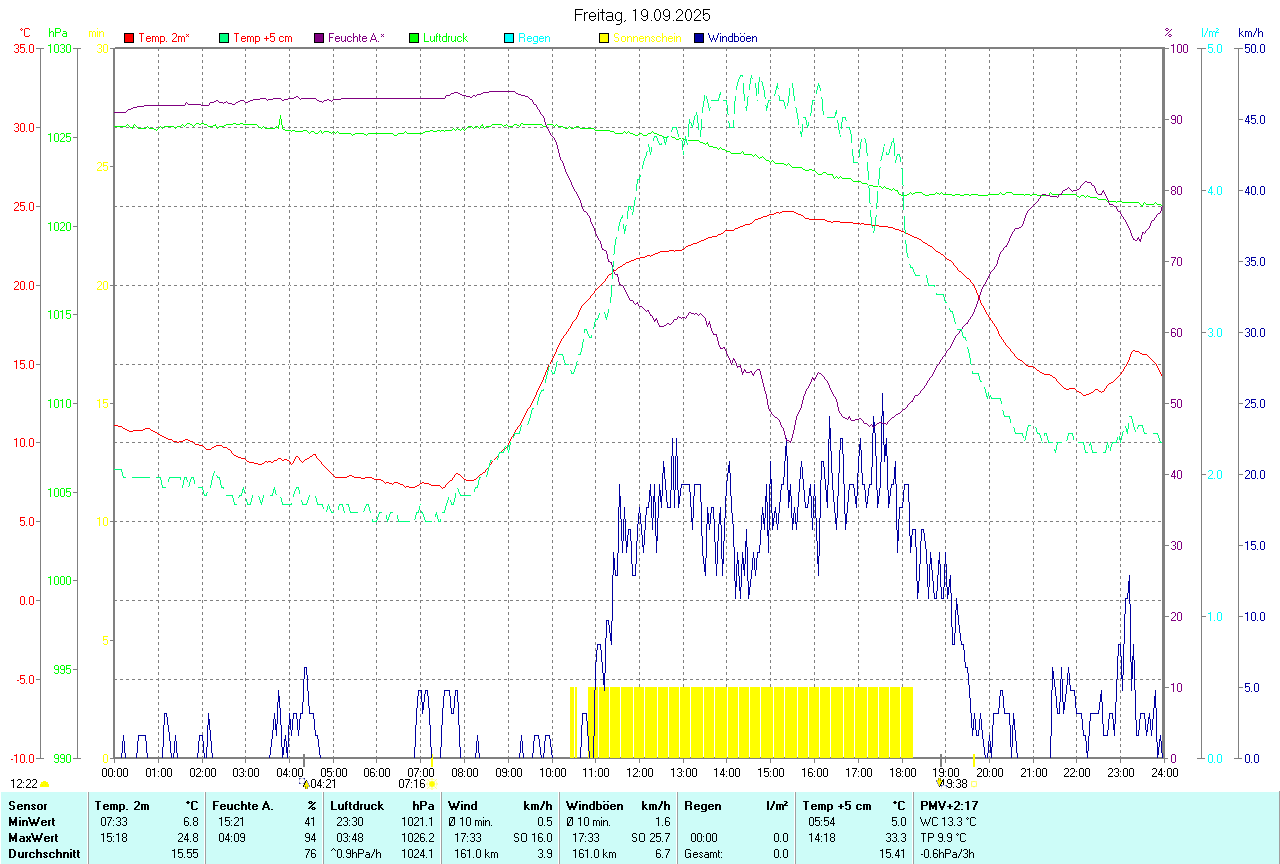Click the Windböen column header in table
The width and height of the screenshot is (1280, 864).
(592, 805)
